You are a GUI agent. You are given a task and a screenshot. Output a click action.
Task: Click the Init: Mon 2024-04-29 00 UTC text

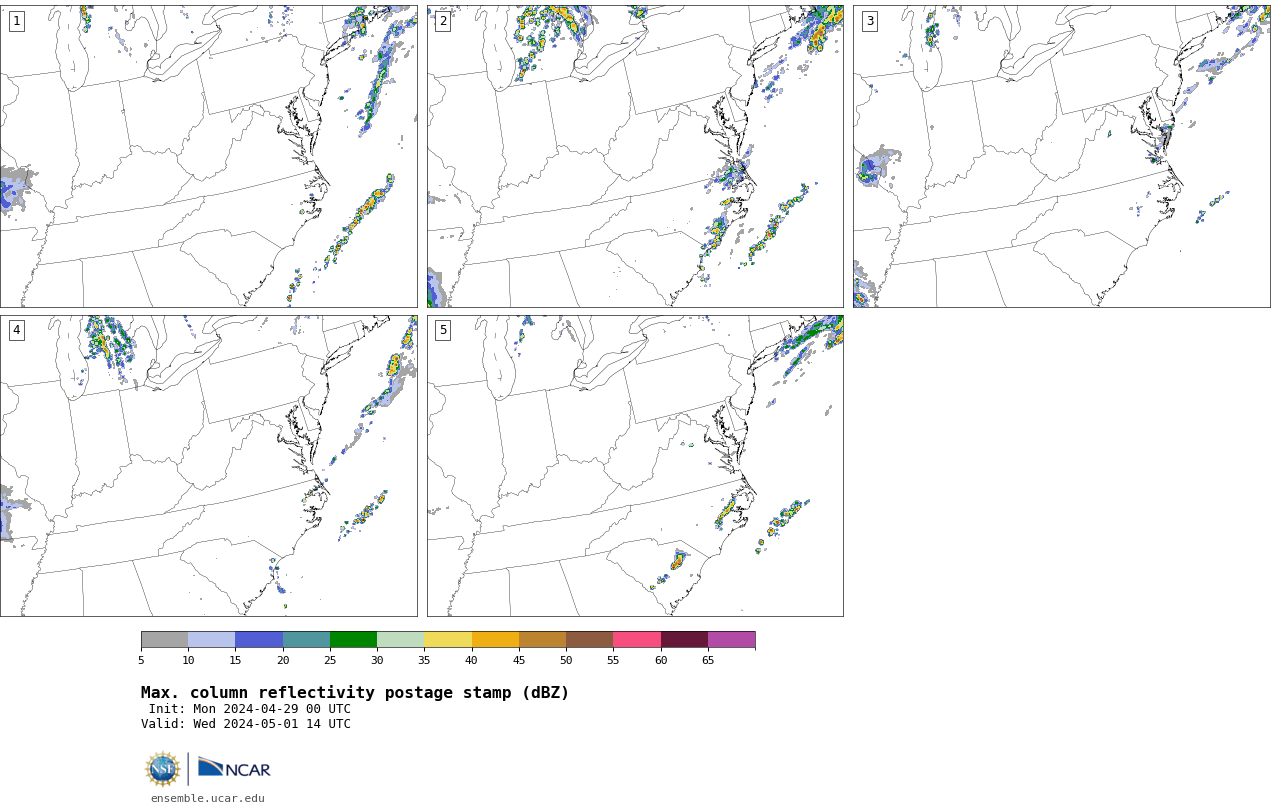click(x=250, y=709)
